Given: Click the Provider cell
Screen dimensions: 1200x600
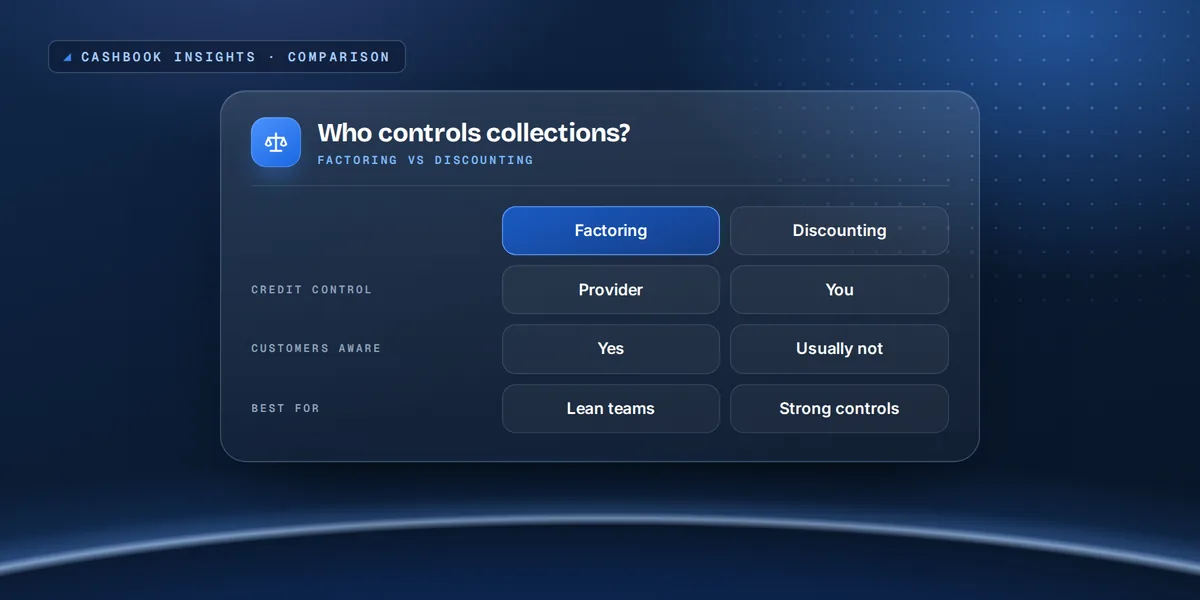Looking at the screenshot, I should (x=611, y=290).
